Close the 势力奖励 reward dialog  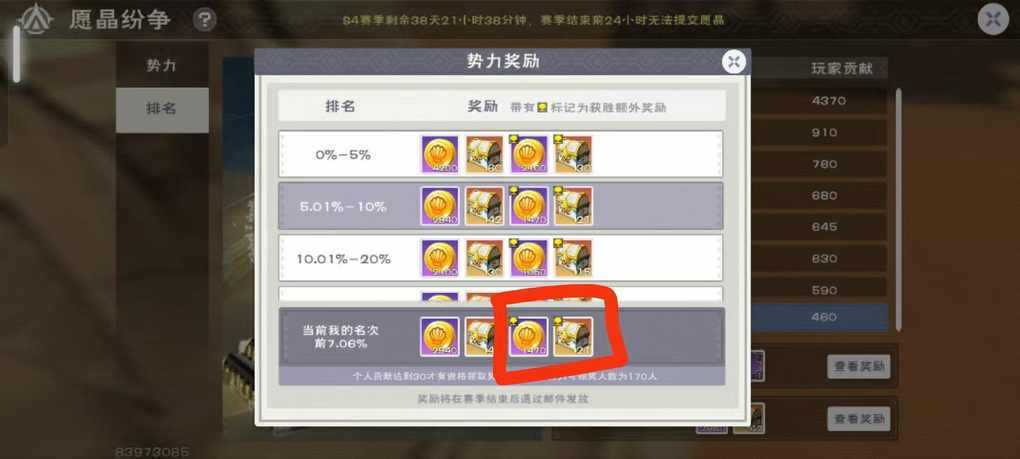point(734,62)
